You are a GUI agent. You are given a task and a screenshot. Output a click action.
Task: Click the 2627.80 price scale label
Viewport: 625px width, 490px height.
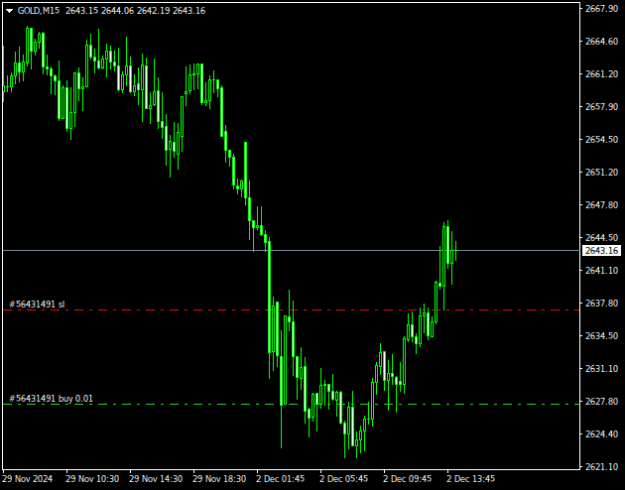601,401
